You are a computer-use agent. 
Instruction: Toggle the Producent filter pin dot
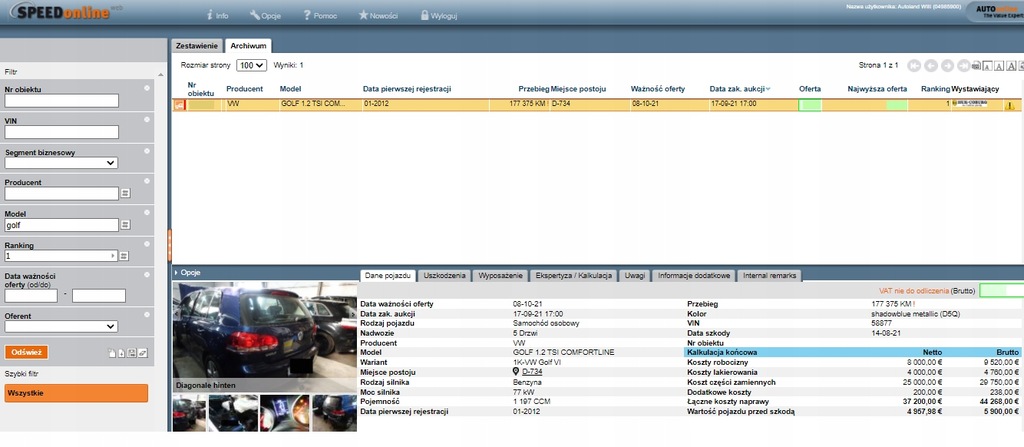147,181
